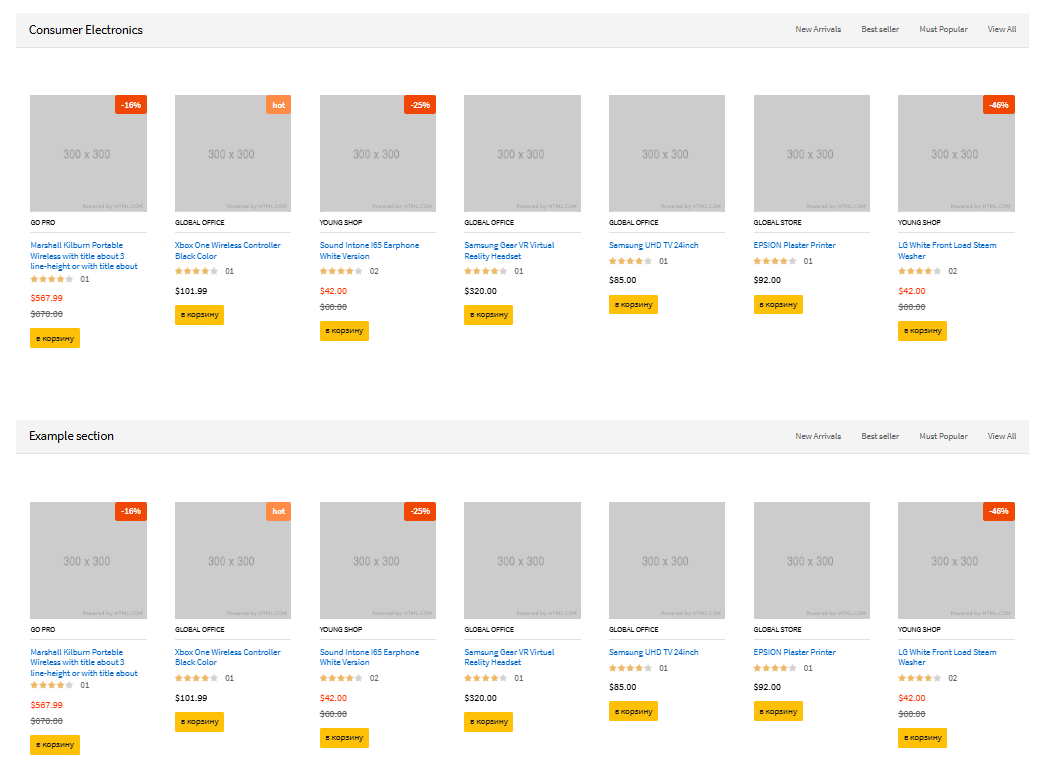Click the -25% badge in Consumer Electronics

coord(420,105)
